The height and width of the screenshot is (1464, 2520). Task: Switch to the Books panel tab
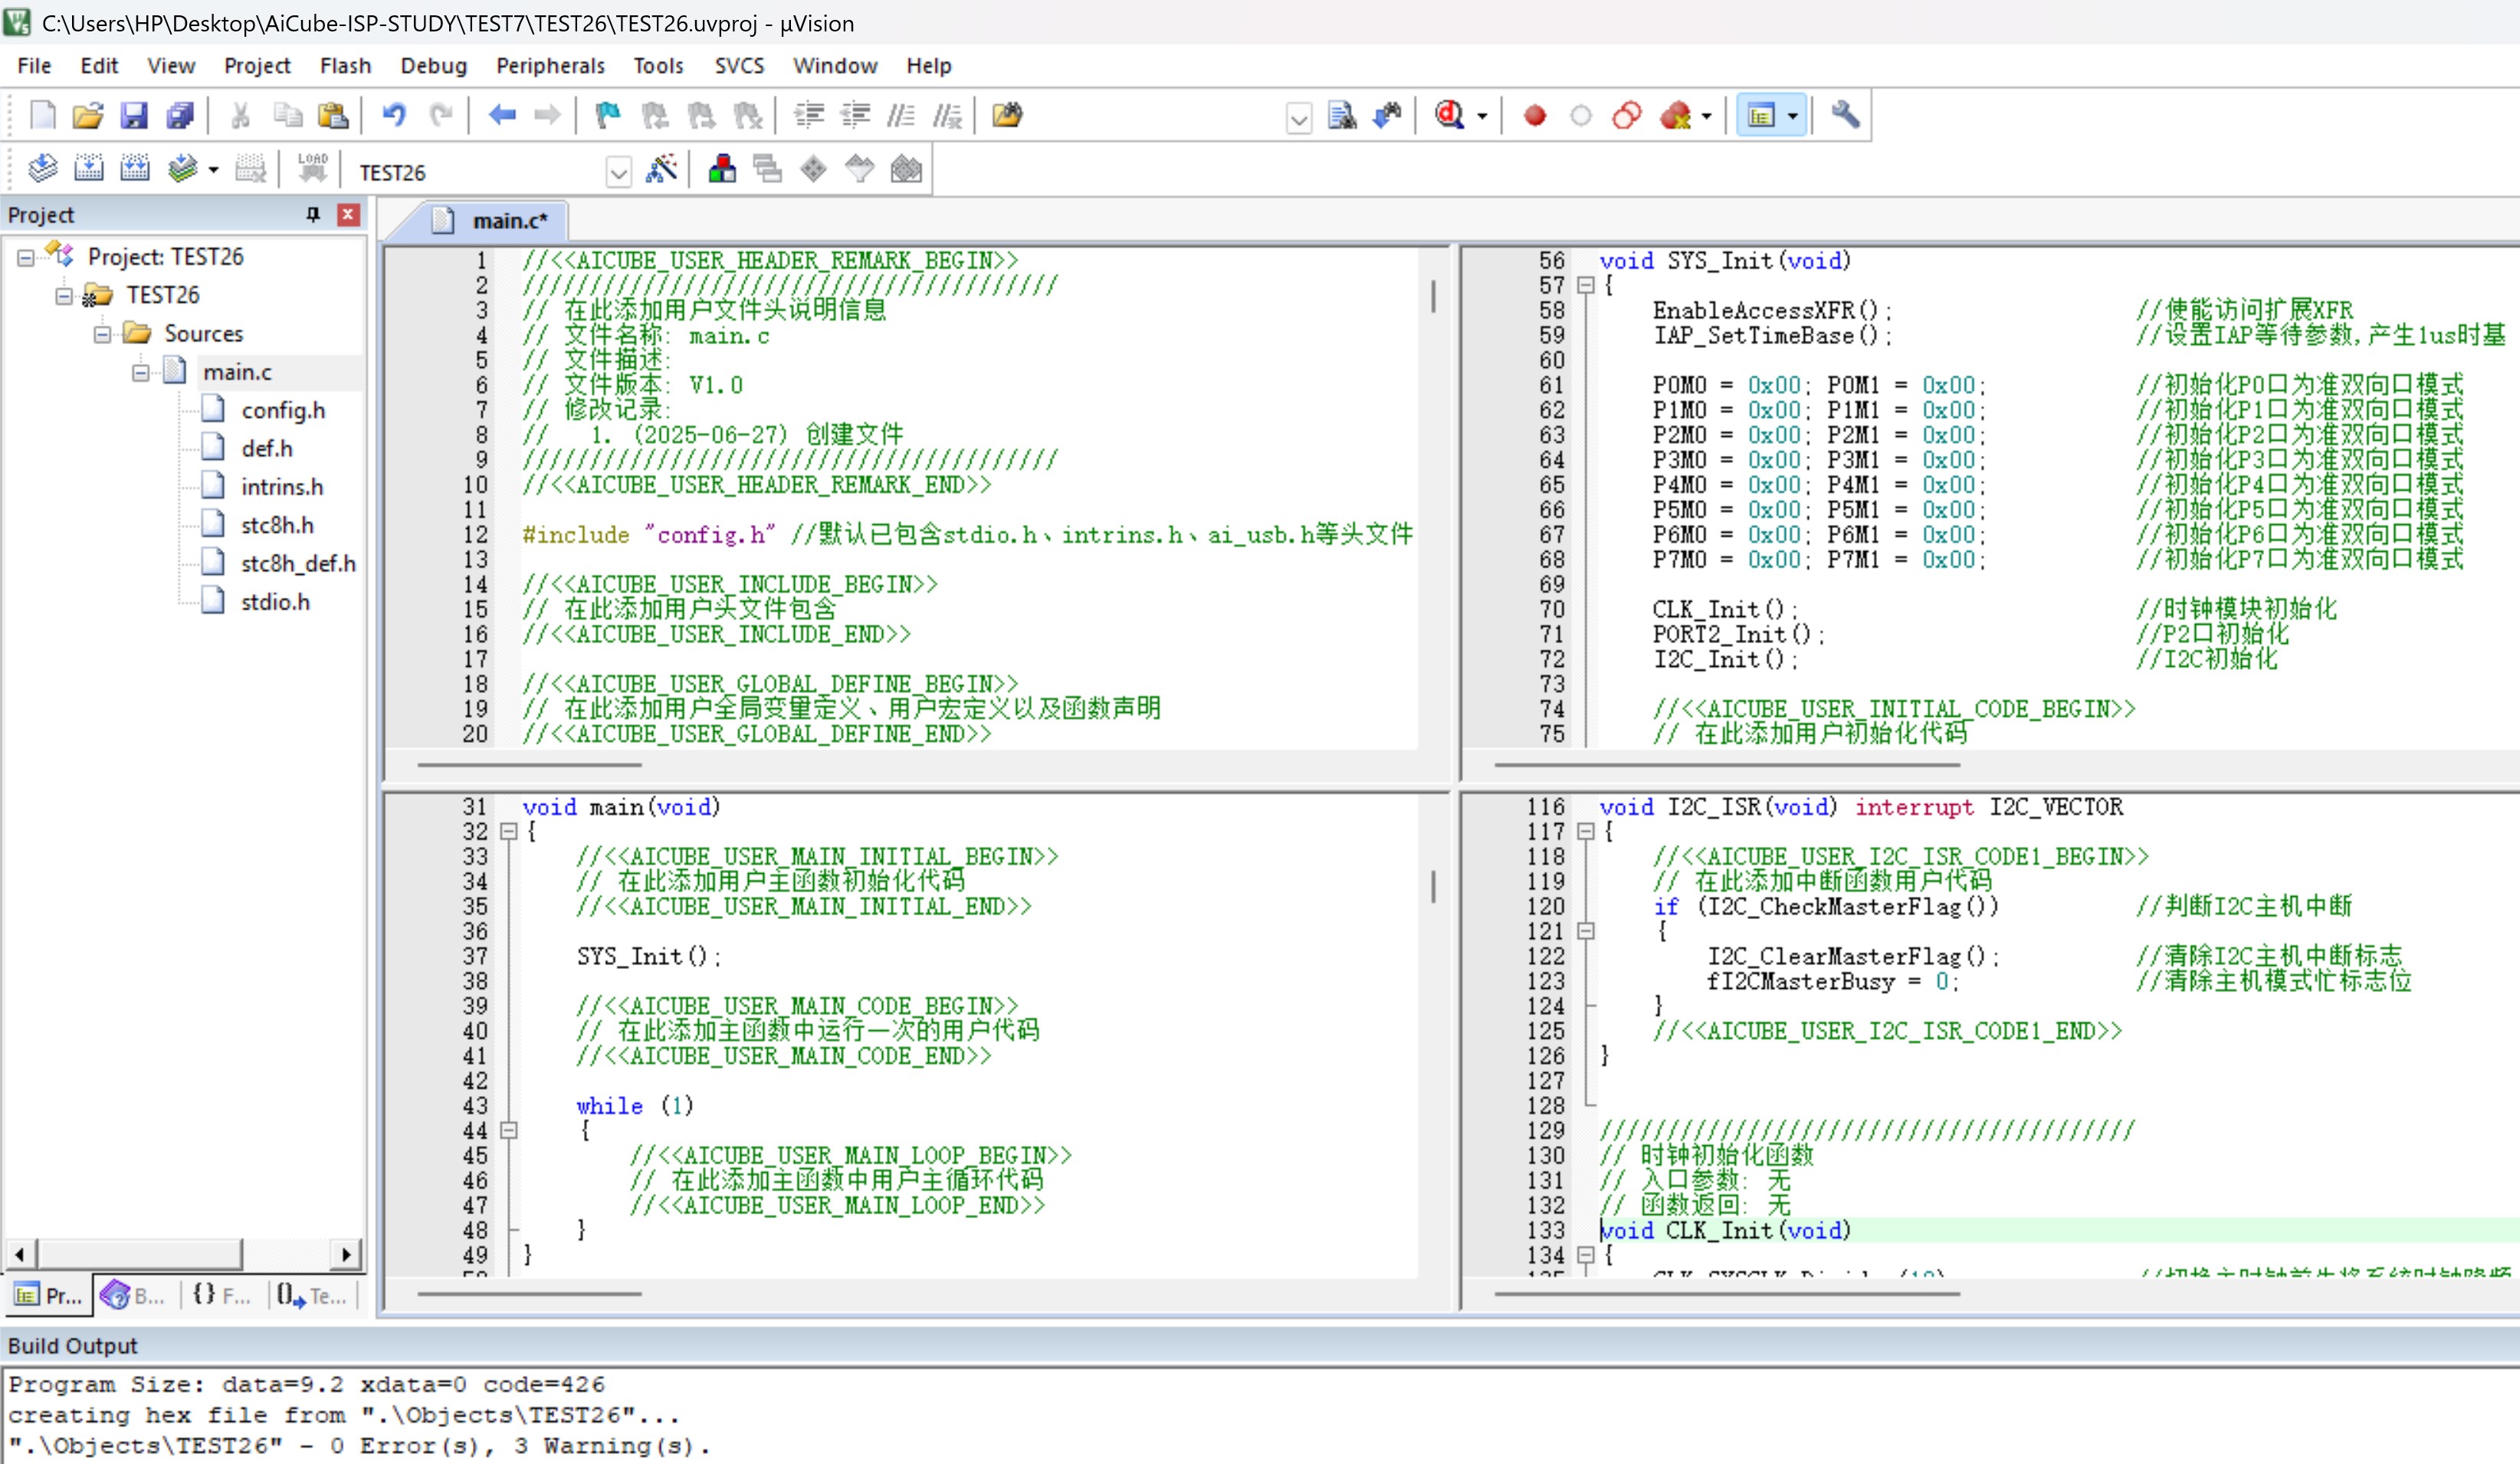point(133,1295)
